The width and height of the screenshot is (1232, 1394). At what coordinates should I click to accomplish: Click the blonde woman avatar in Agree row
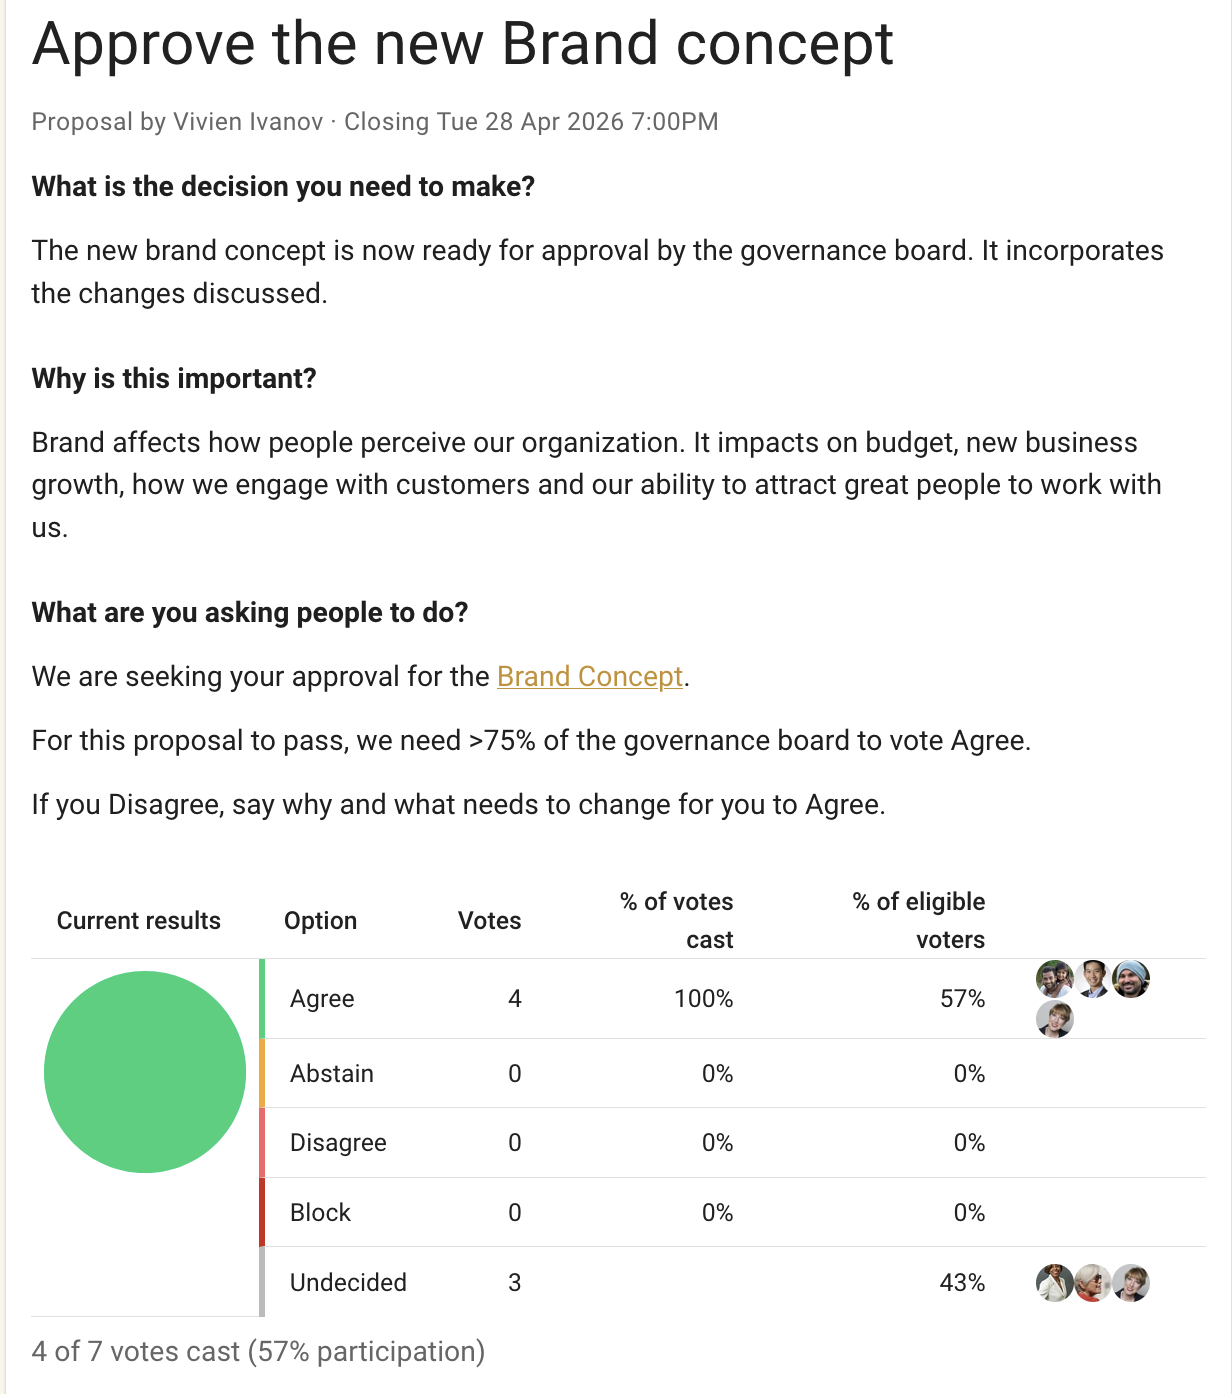pyautogui.click(x=1055, y=1019)
